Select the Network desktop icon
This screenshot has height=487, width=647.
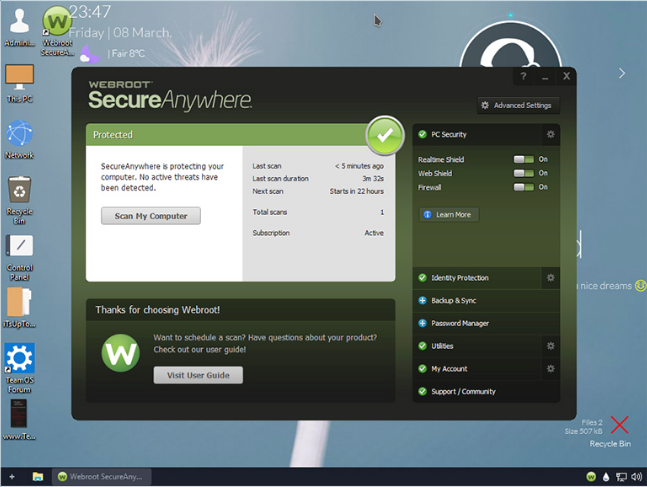tap(19, 139)
